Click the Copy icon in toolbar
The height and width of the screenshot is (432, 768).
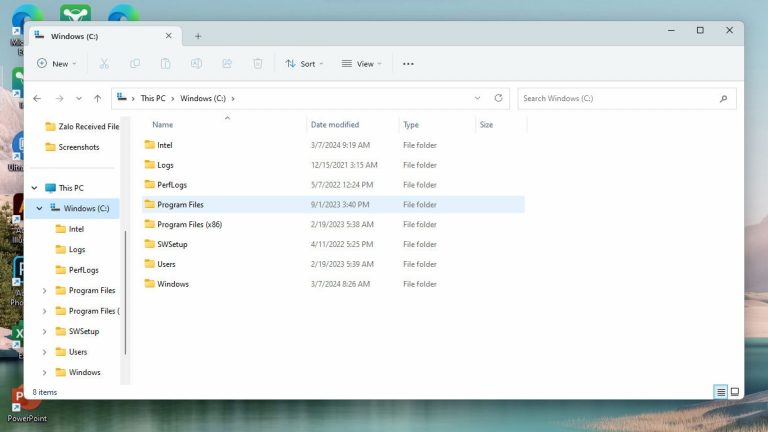click(x=135, y=63)
